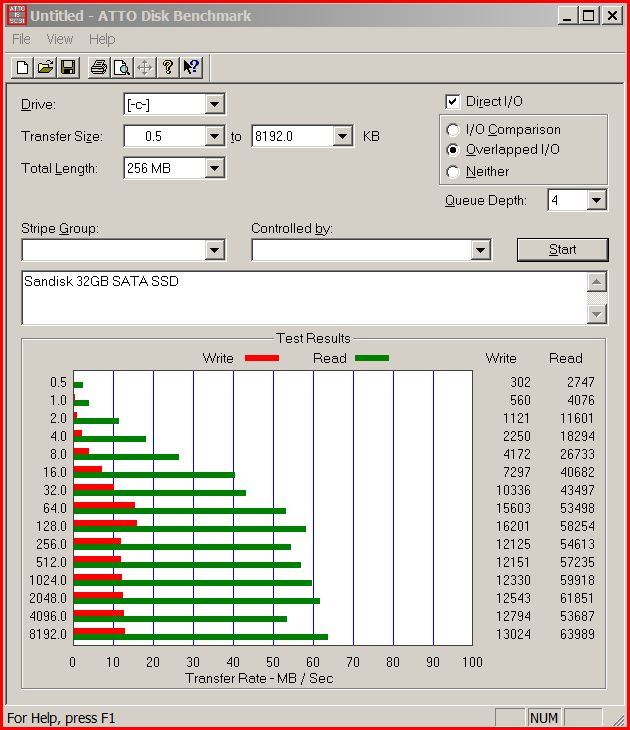Screen dimensions: 630x730
Task: Open the Help menu
Action: (x=102, y=39)
